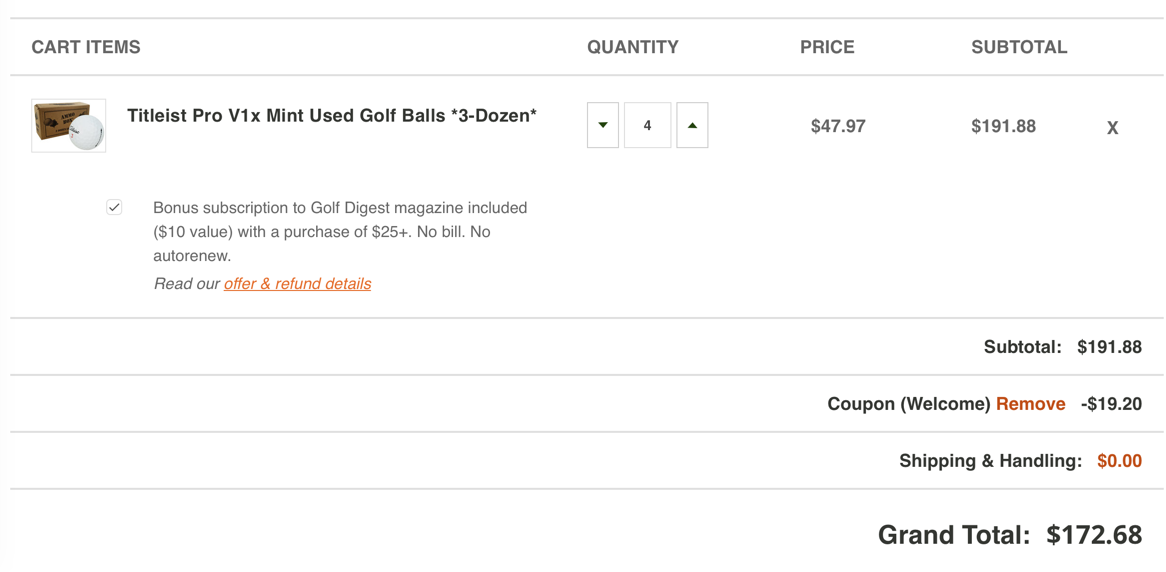Click the $47.97 unit price

pos(838,127)
